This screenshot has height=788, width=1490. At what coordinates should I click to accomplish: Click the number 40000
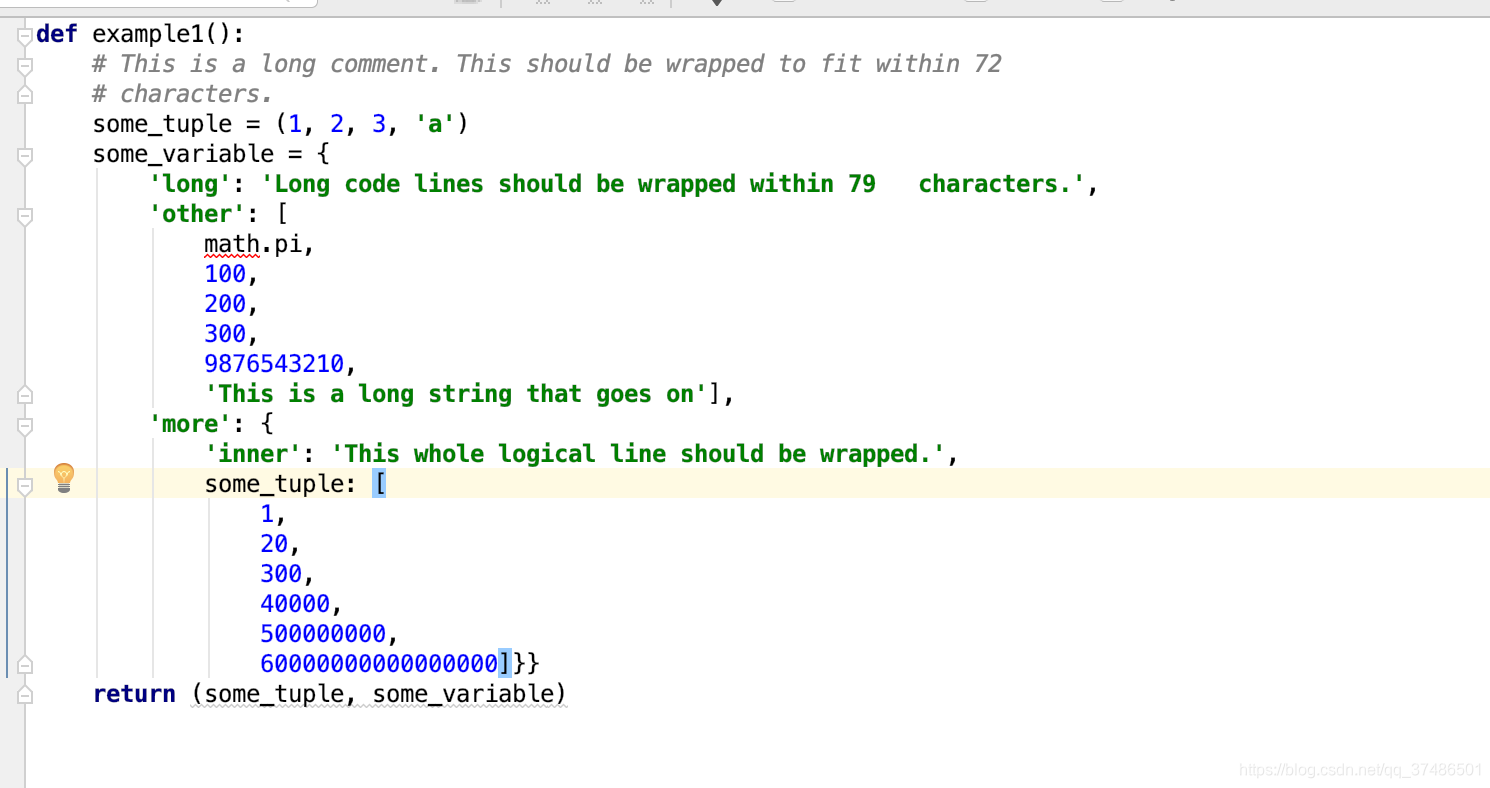click(x=295, y=604)
